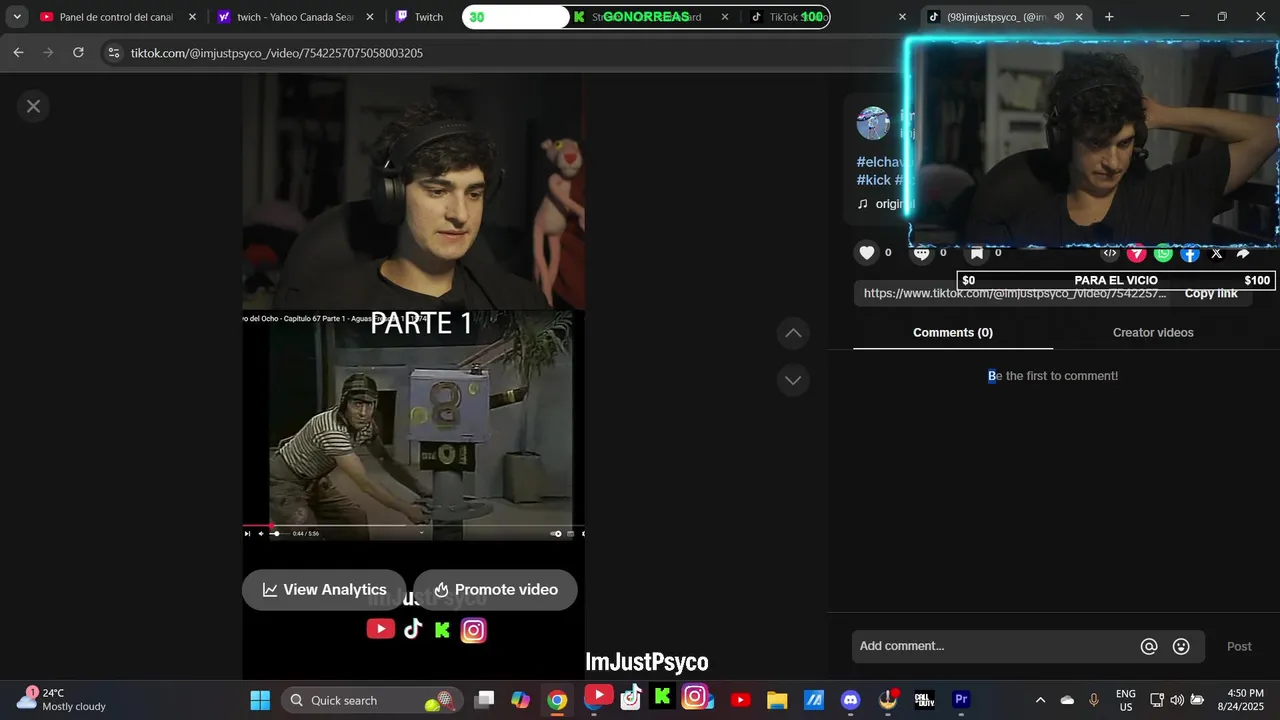Open comments via speech bubble icon

click(922, 253)
